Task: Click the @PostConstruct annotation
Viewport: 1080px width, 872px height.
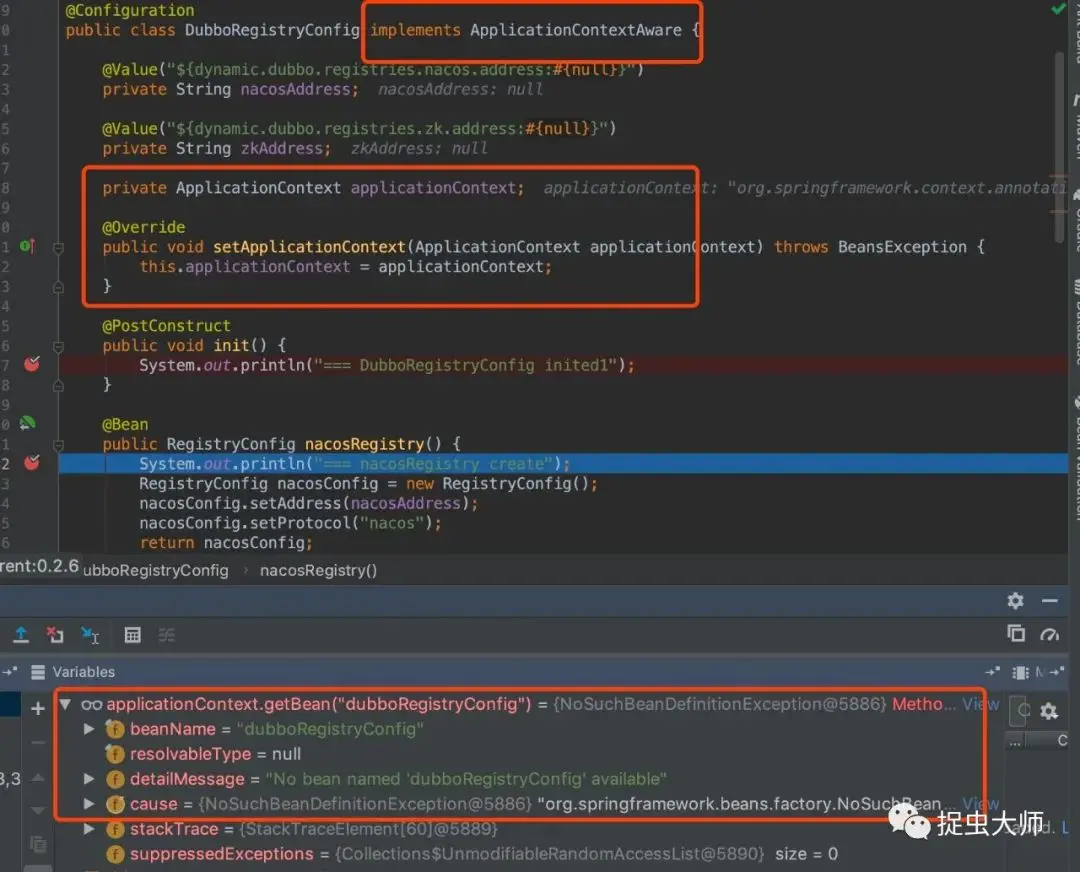Action: pyautogui.click(x=167, y=325)
